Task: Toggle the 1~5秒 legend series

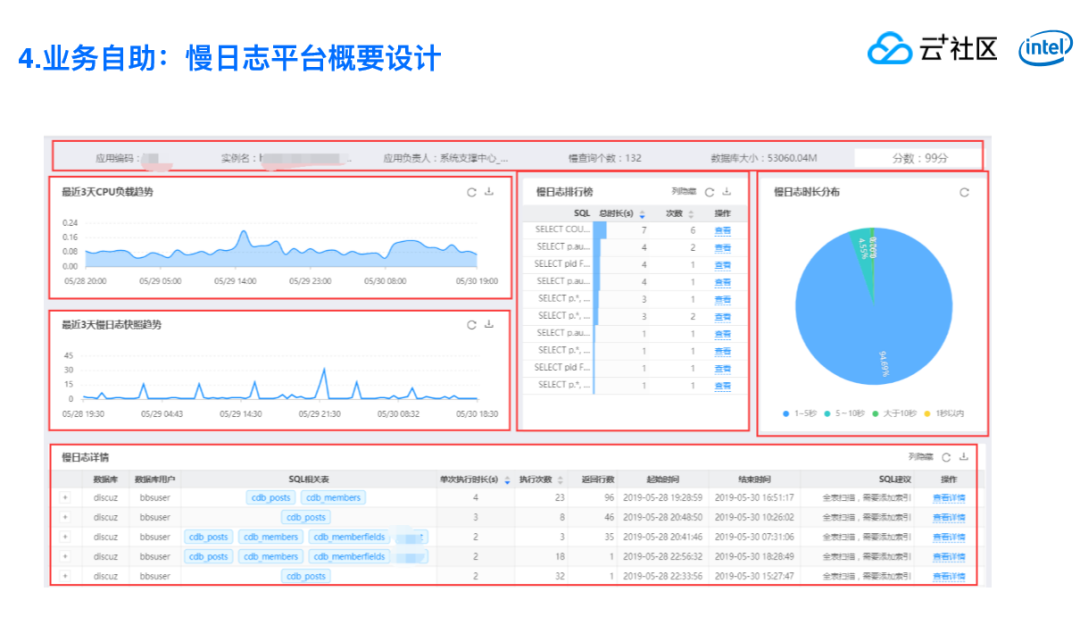Action: 801,413
